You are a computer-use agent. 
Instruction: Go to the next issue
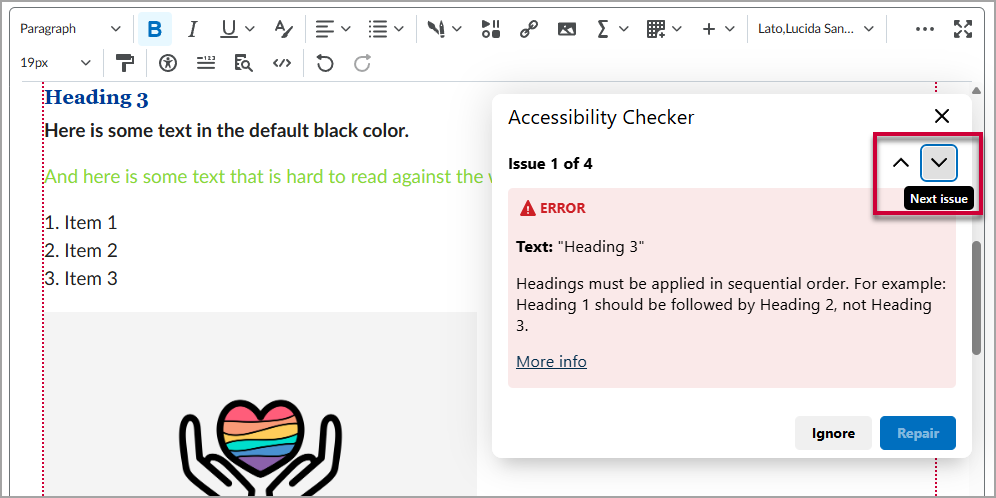coord(939,163)
